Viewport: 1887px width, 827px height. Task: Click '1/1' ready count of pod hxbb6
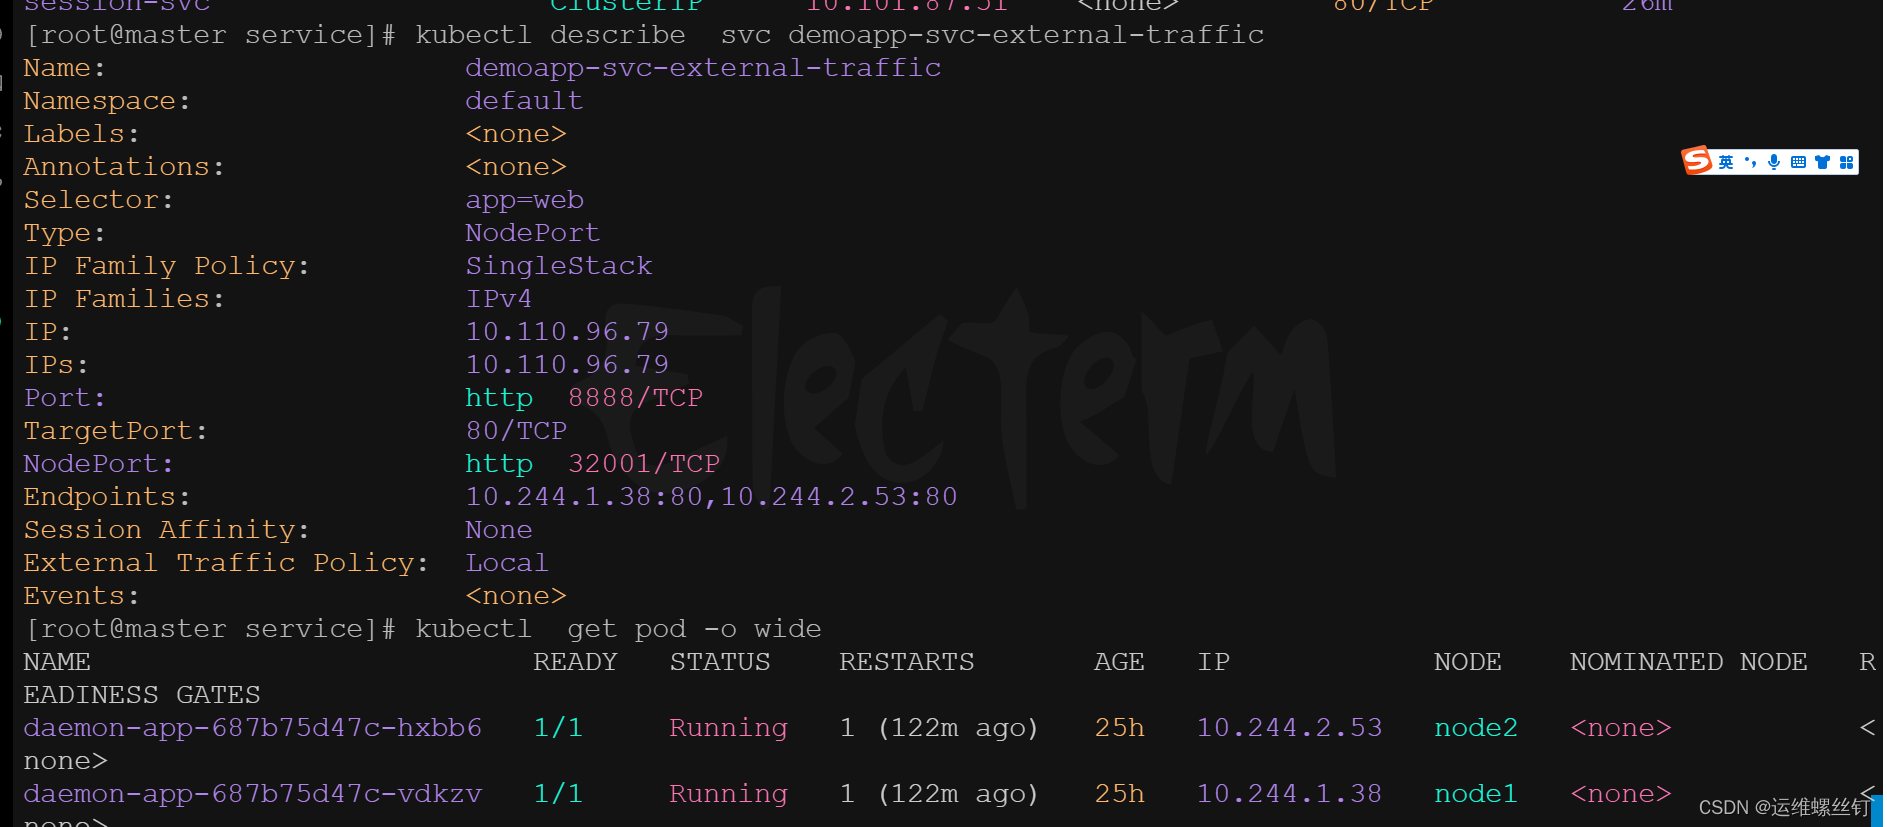(x=558, y=728)
